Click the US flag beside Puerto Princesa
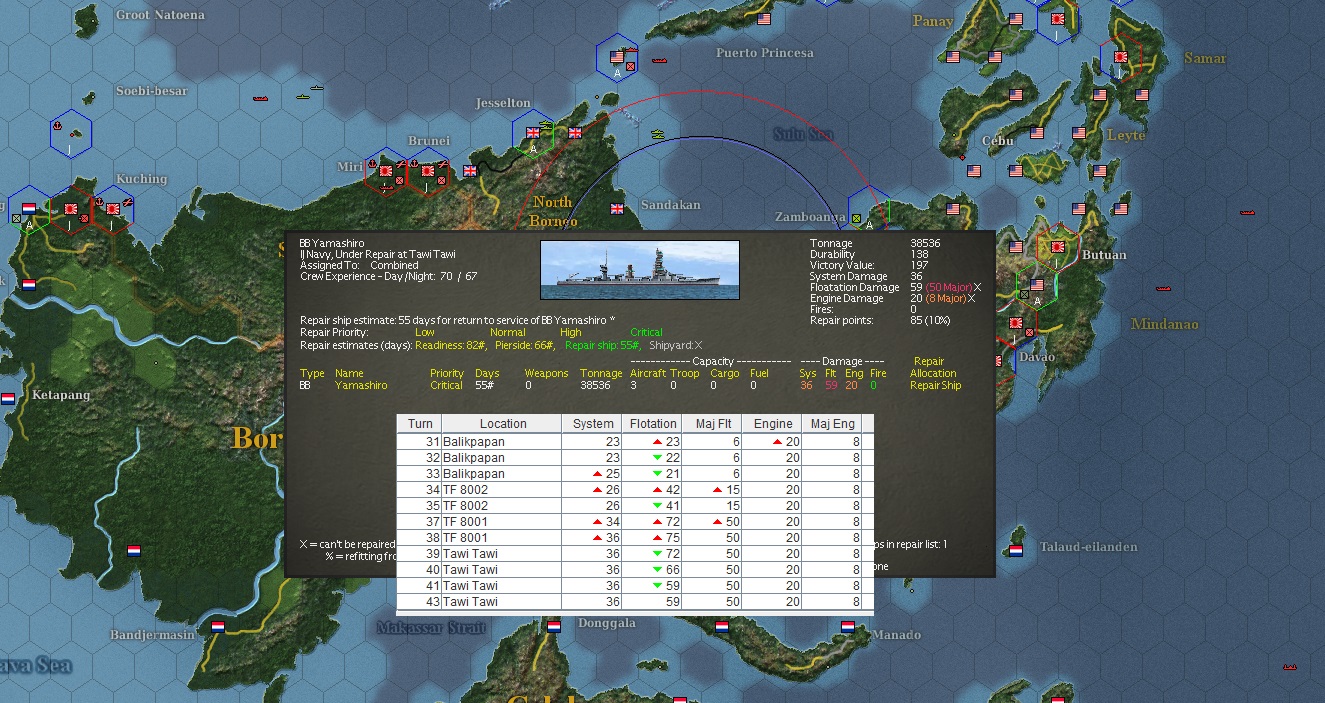The width and height of the screenshot is (1325, 703). 764,19
